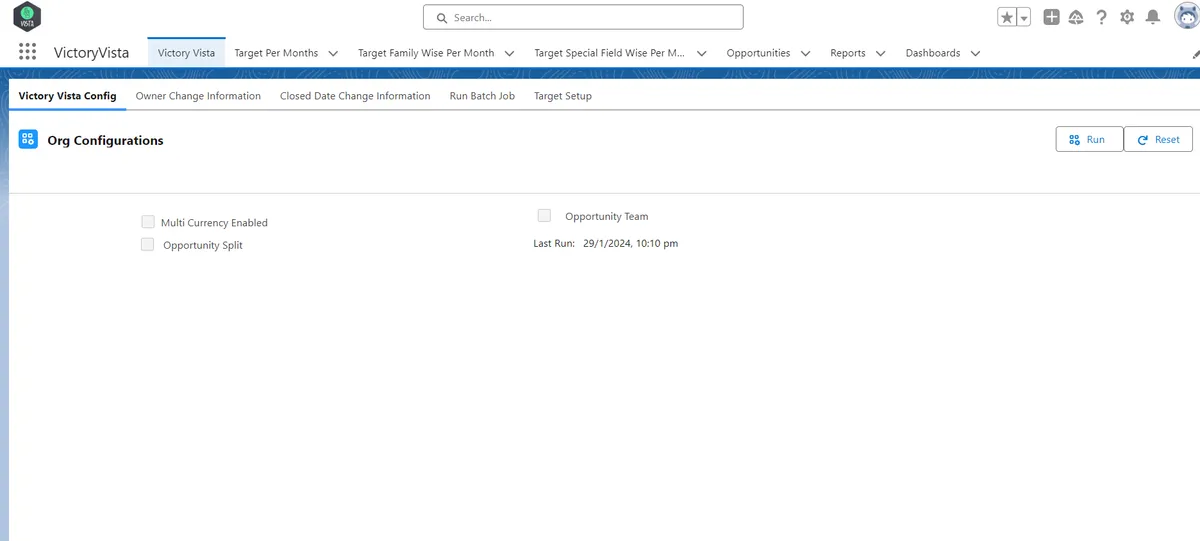Click the Run button
This screenshot has height=541, width=1200.
coord(1089,140)
